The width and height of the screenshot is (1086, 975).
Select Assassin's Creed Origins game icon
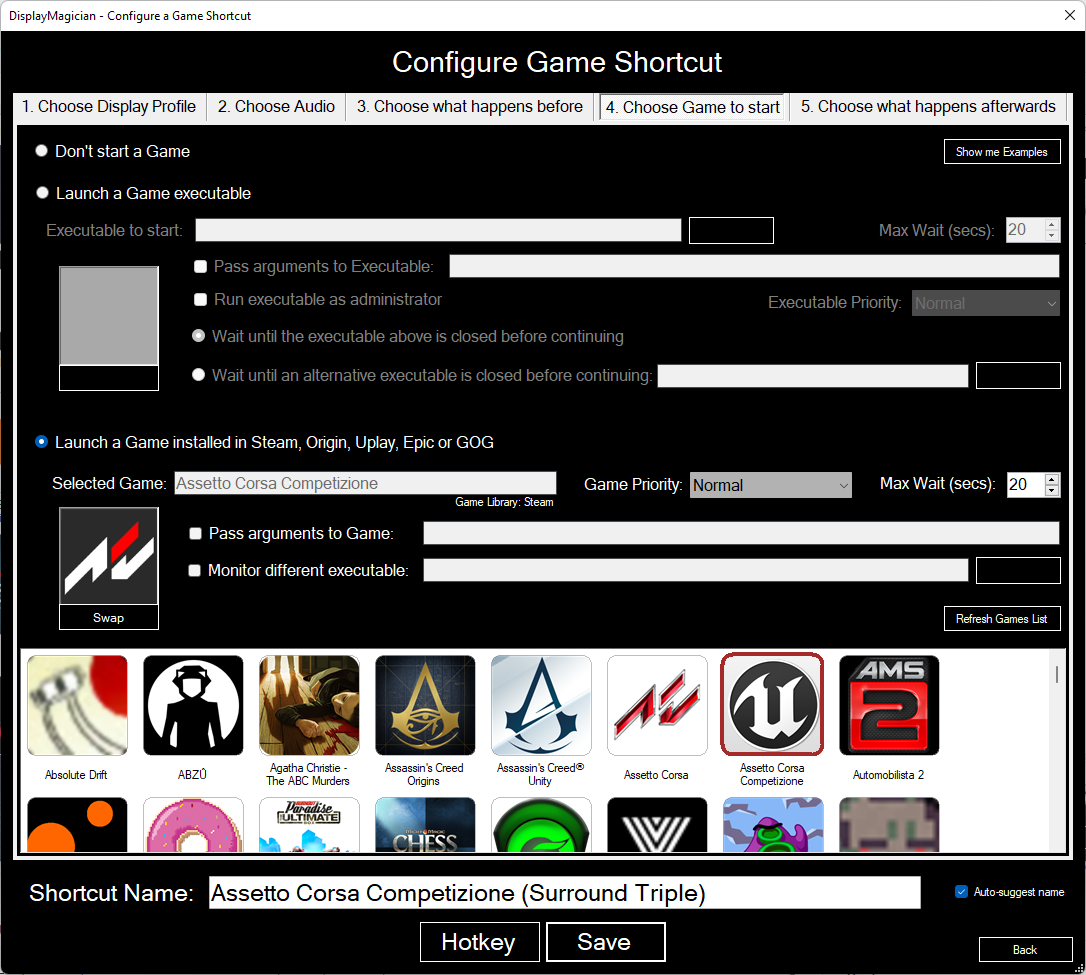pos(425,705)
